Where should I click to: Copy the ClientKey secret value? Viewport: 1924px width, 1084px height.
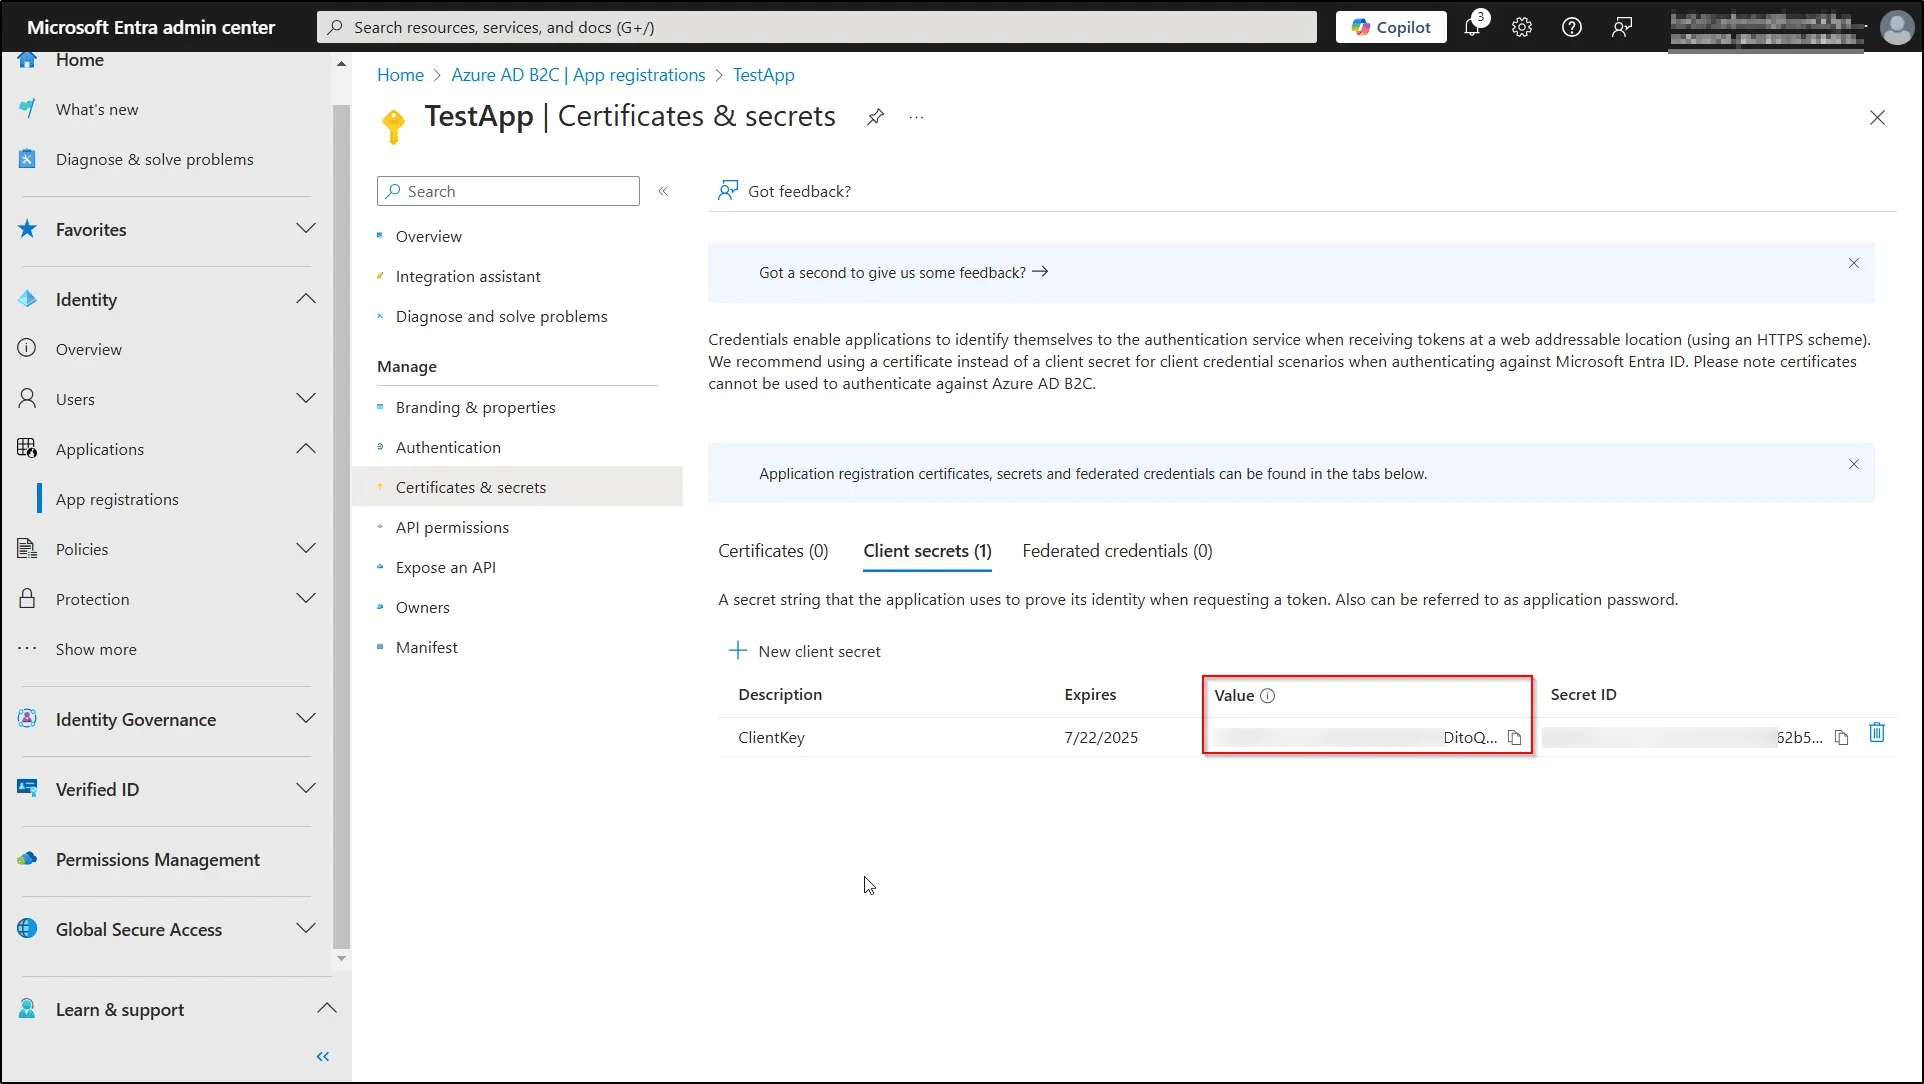coord(1514,738)
